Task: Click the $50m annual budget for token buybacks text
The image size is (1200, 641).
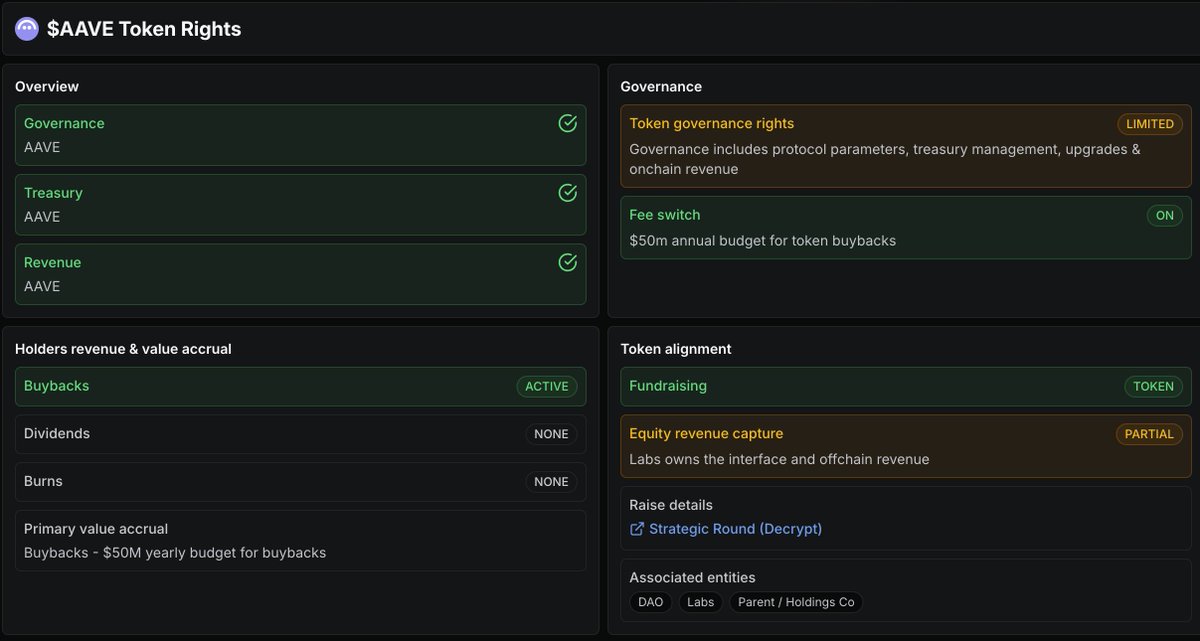Action: 762,240
